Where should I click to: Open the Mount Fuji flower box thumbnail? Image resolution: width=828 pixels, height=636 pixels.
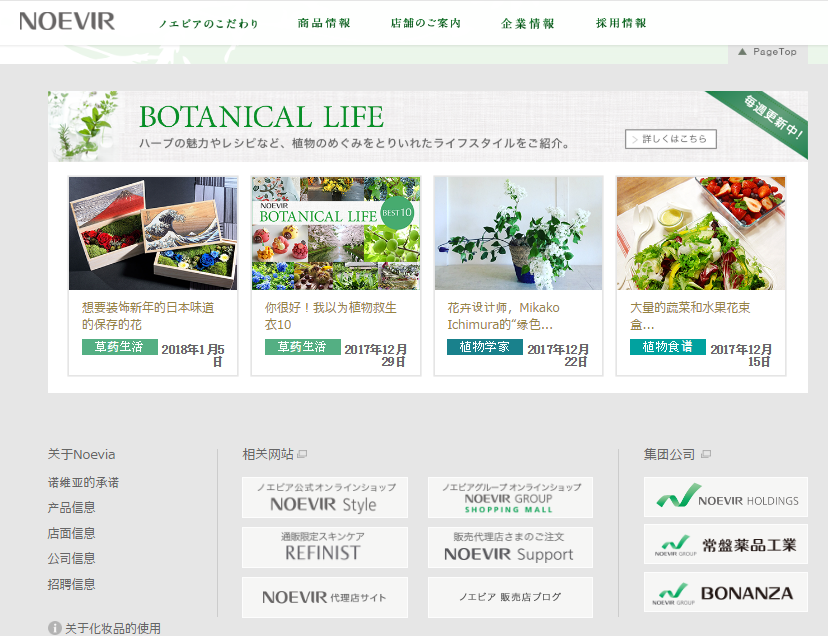[153, 233]
